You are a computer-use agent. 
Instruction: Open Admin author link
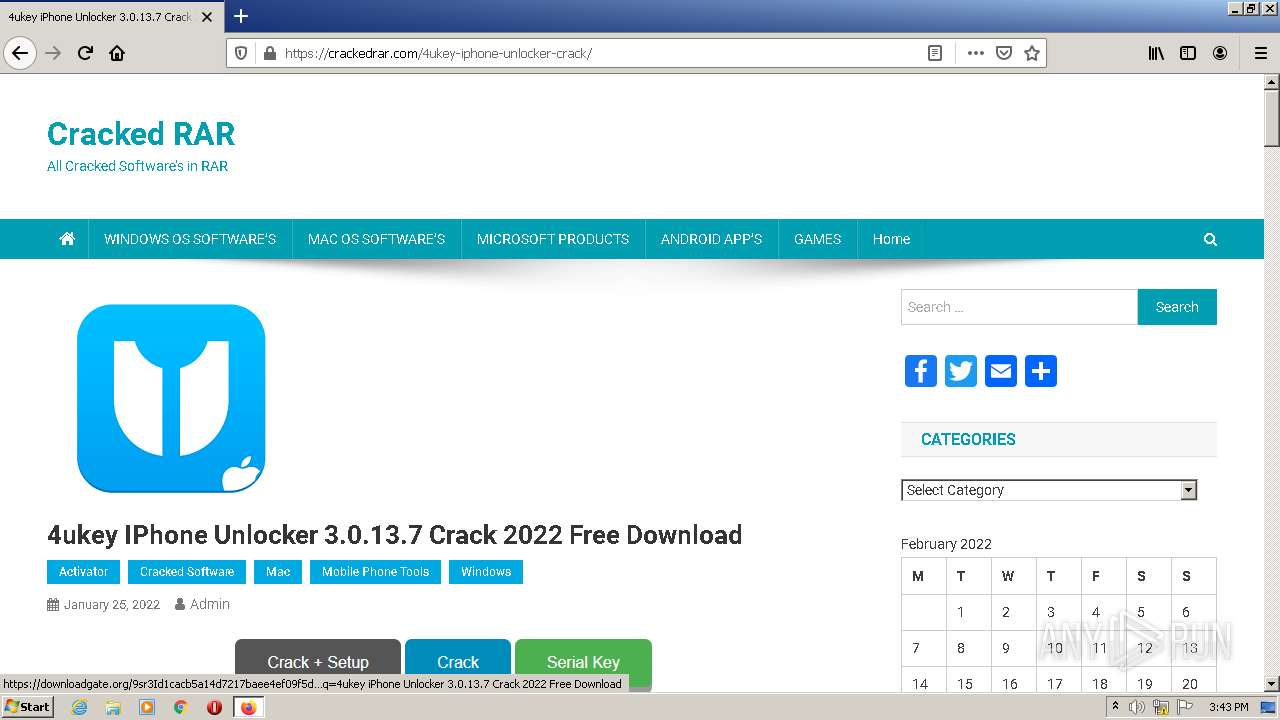210,604
